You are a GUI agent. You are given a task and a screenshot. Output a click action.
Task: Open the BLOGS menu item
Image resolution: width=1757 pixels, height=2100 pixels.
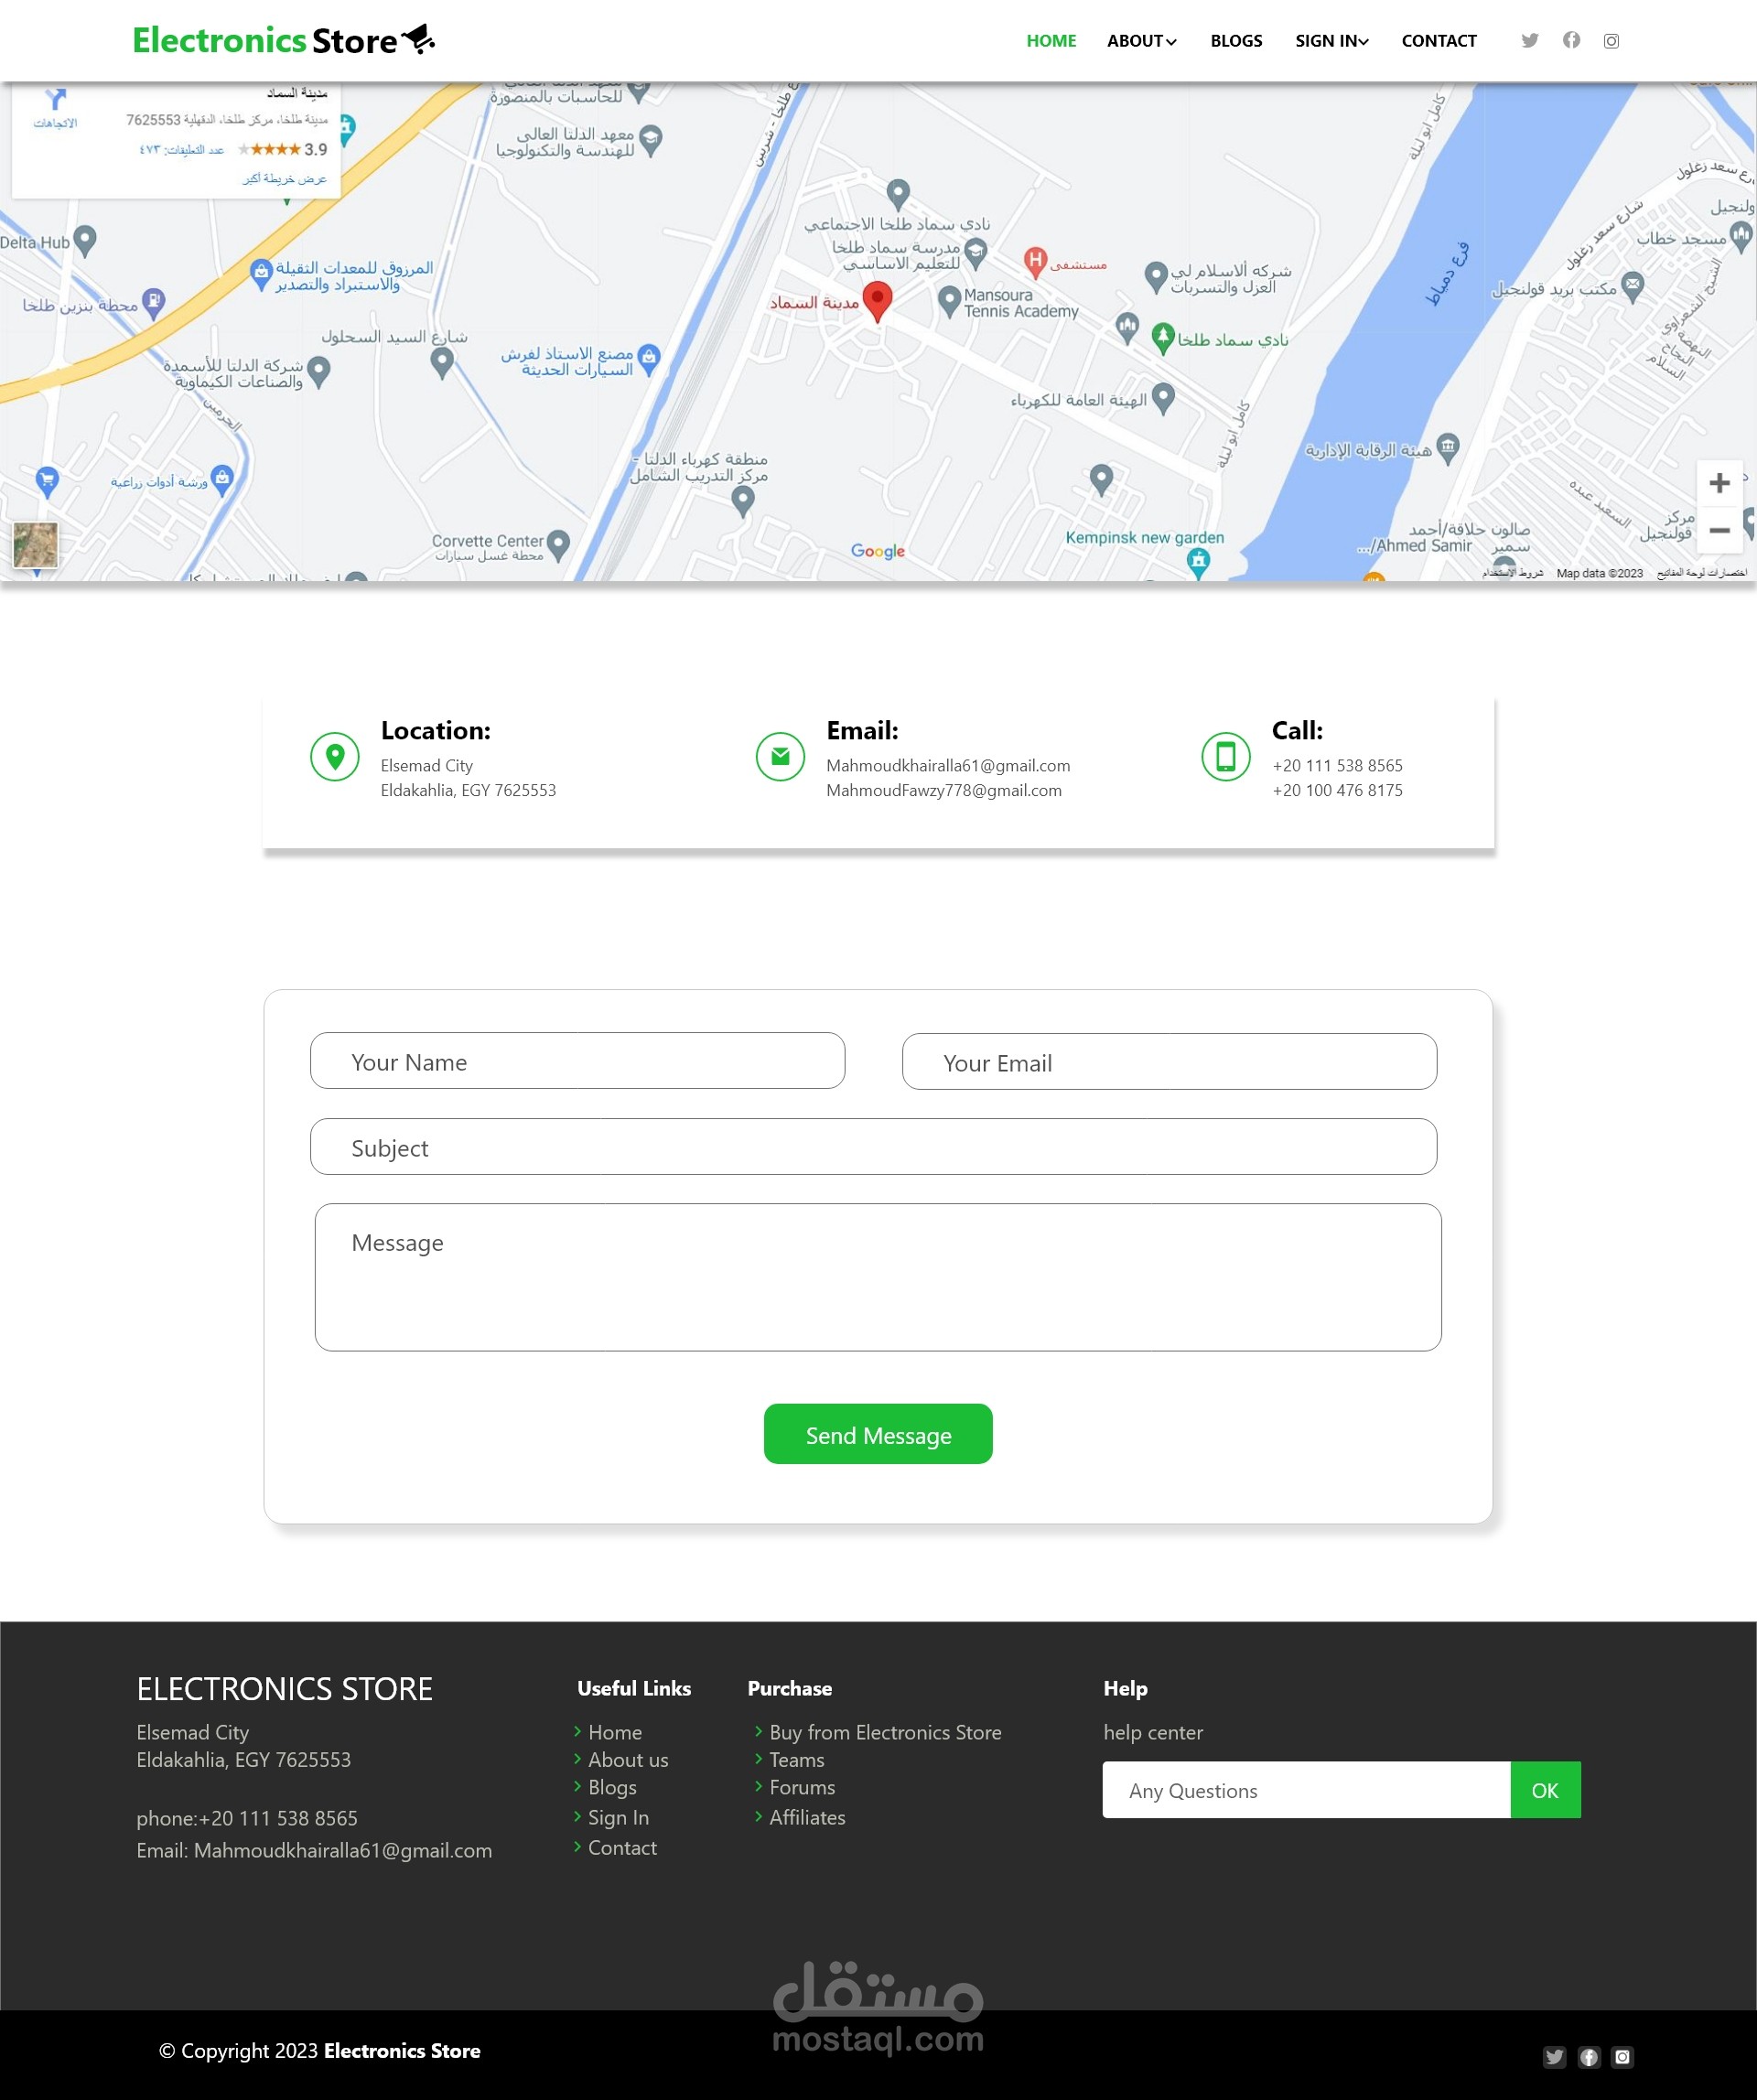pos(1236,41)
